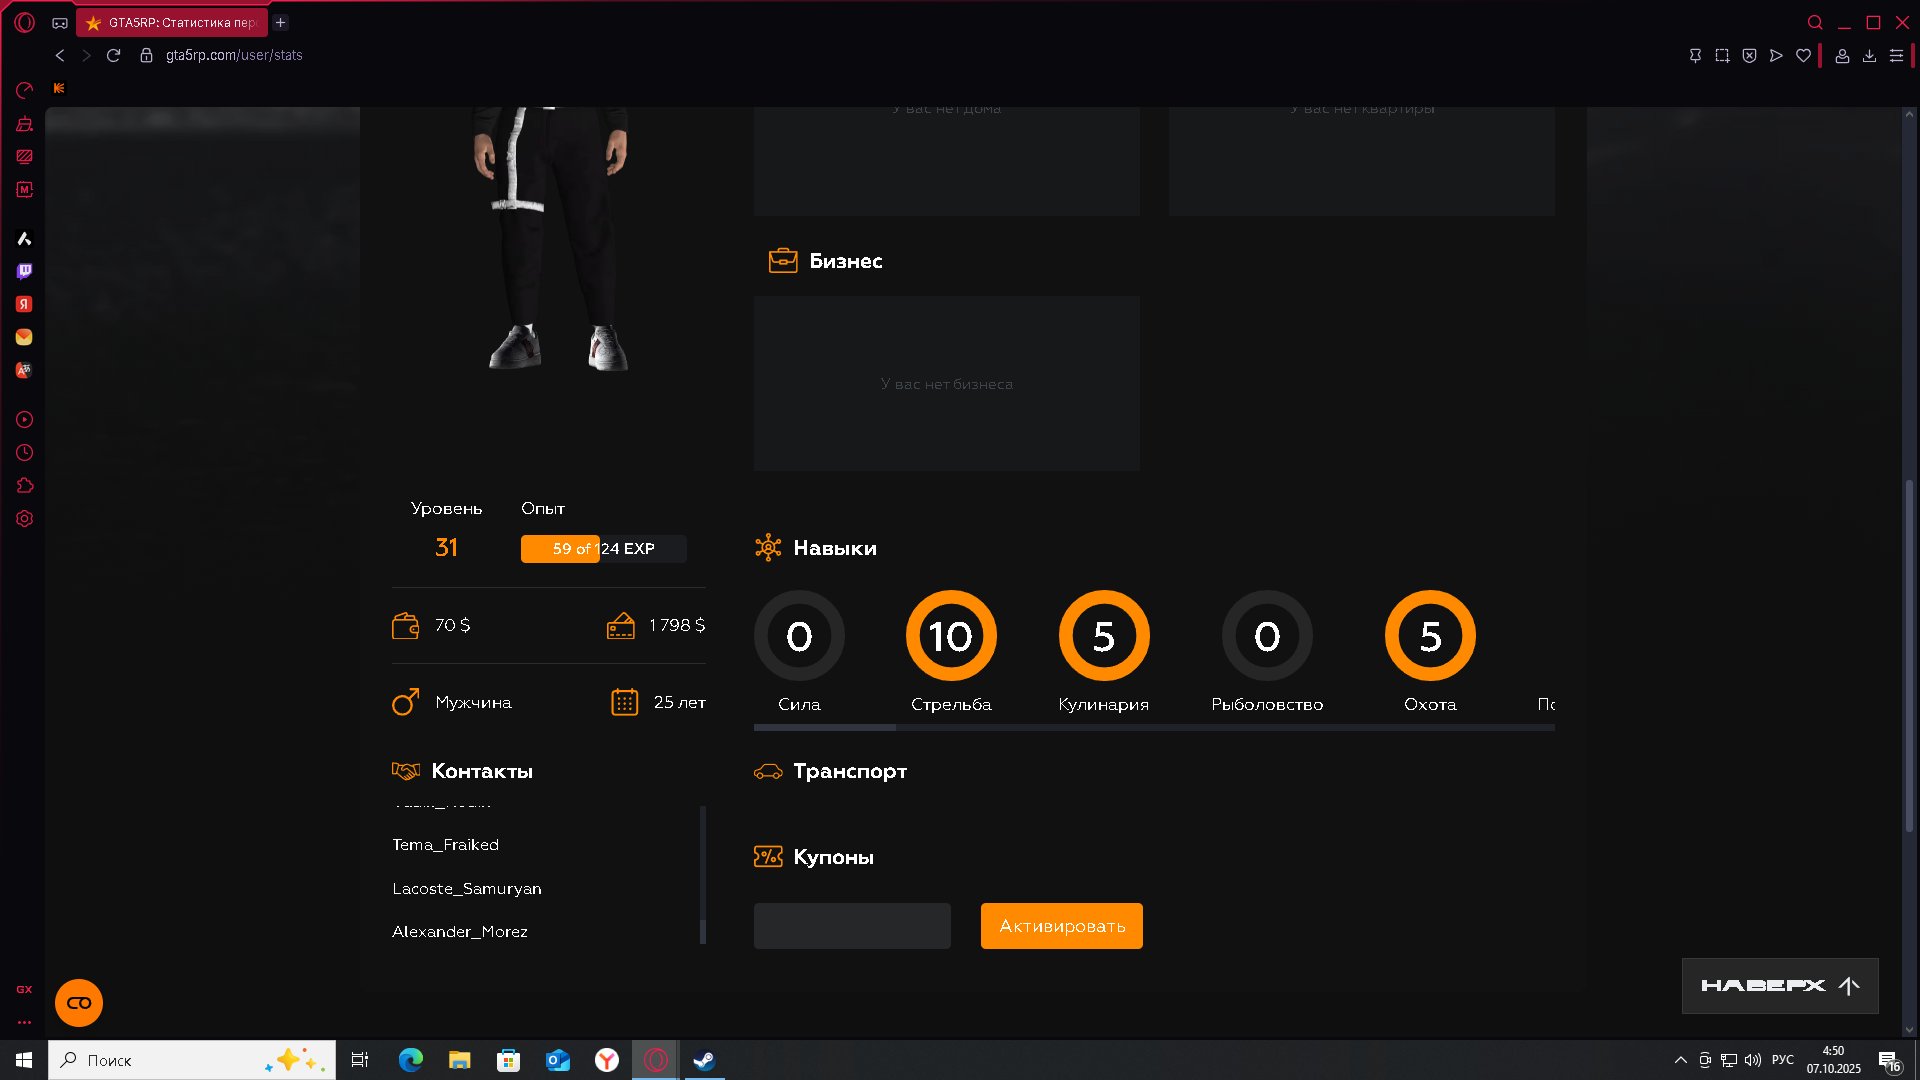Open the browser downloads icon

point(1869,56)
